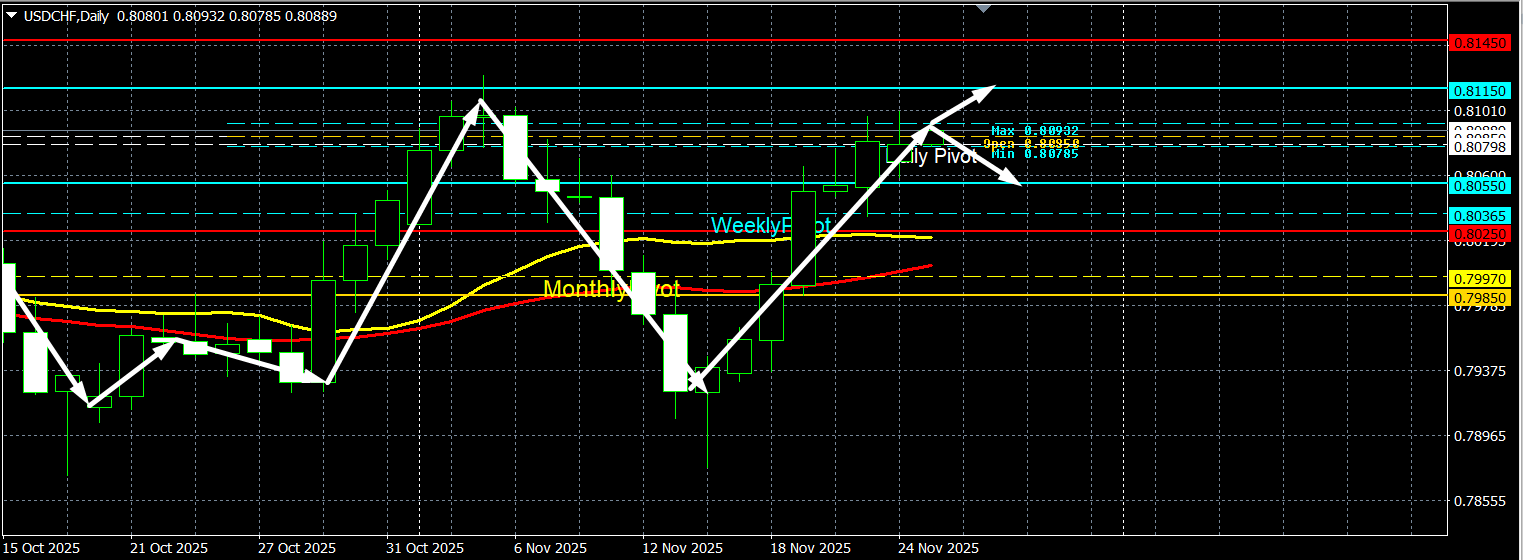Screen dimensions: 1523x560
Task: Select the cyan WeeklyPivot text label
Action: pyautogui.click(x=771, y=226)
